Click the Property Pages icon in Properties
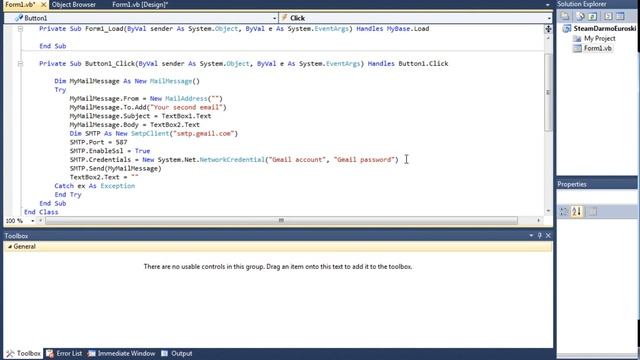 click(593, 211)
